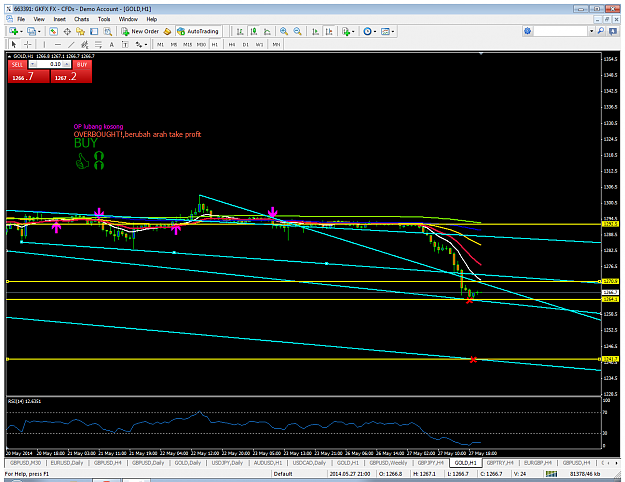
Task: Select the Vertical Line drawing tool
Action: (x=44, y=44)
